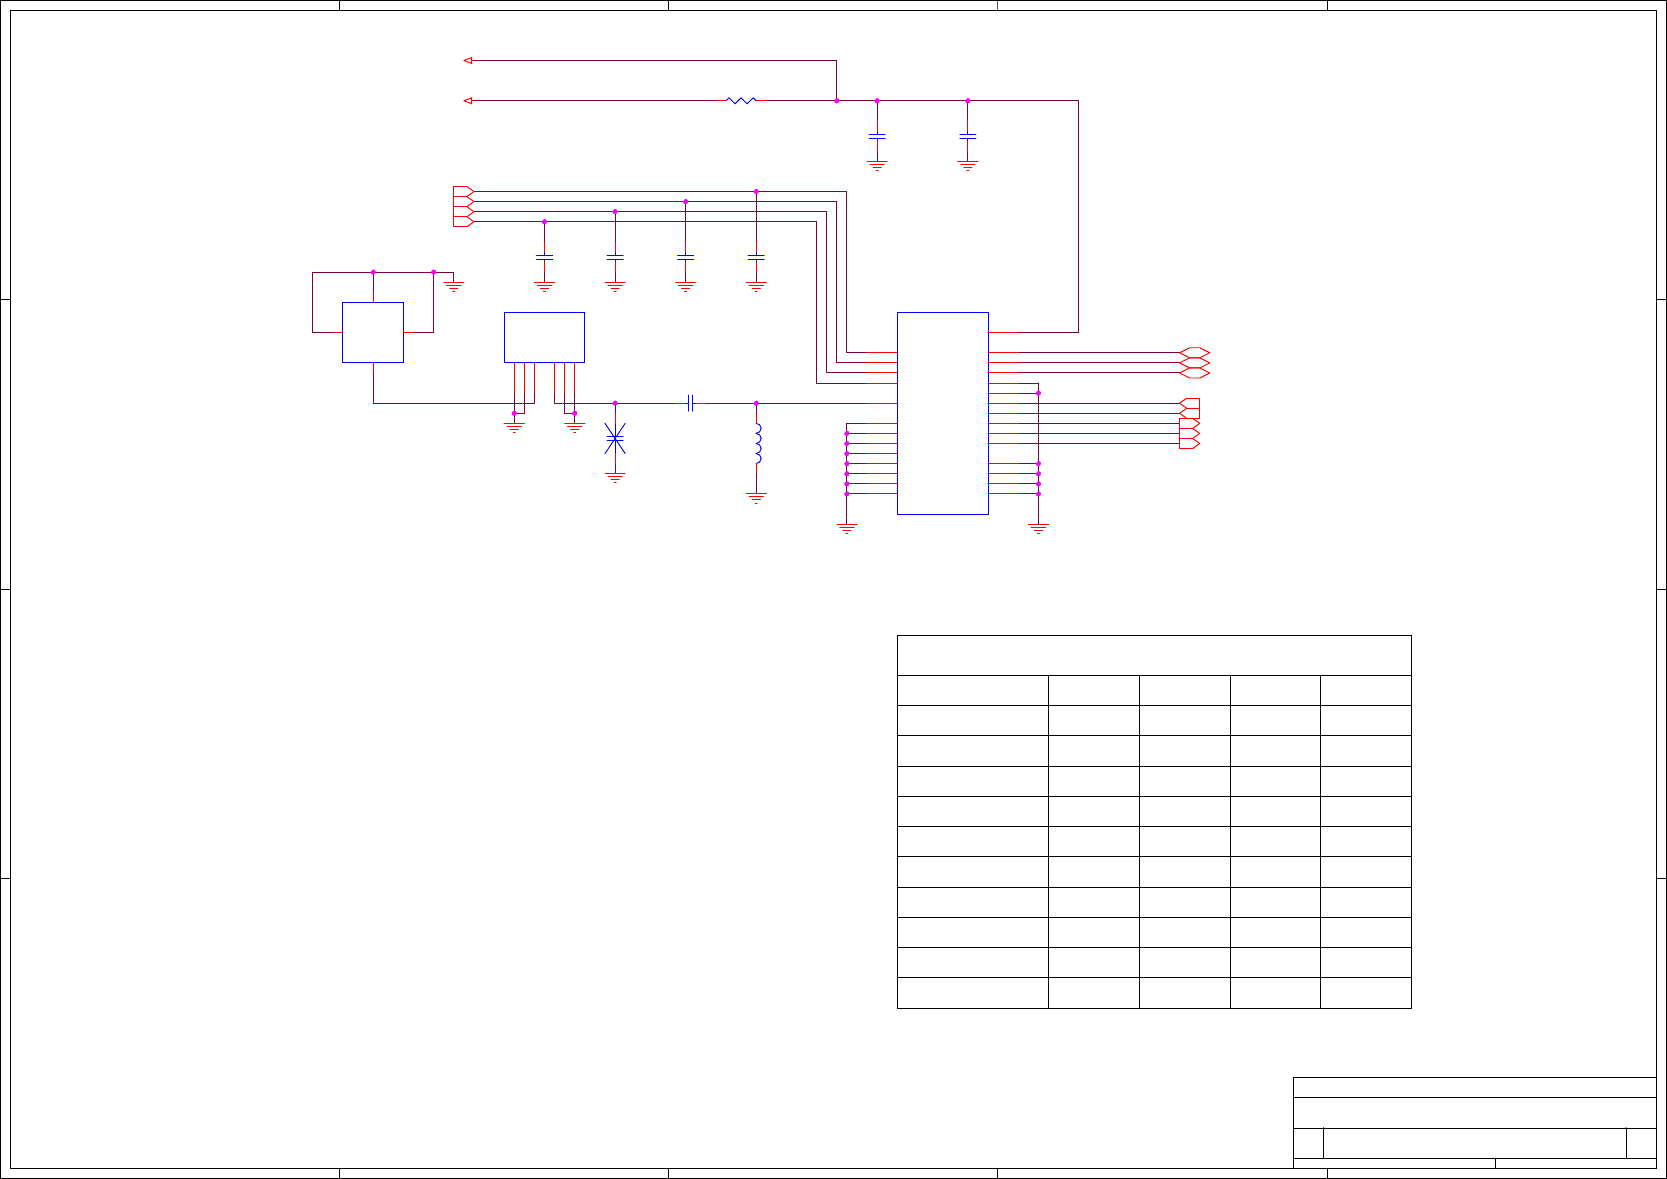Click the second left-pointing arrow port near the resistor
The height and width of the screenshot is (1179, 1667).
coord(467,100)
